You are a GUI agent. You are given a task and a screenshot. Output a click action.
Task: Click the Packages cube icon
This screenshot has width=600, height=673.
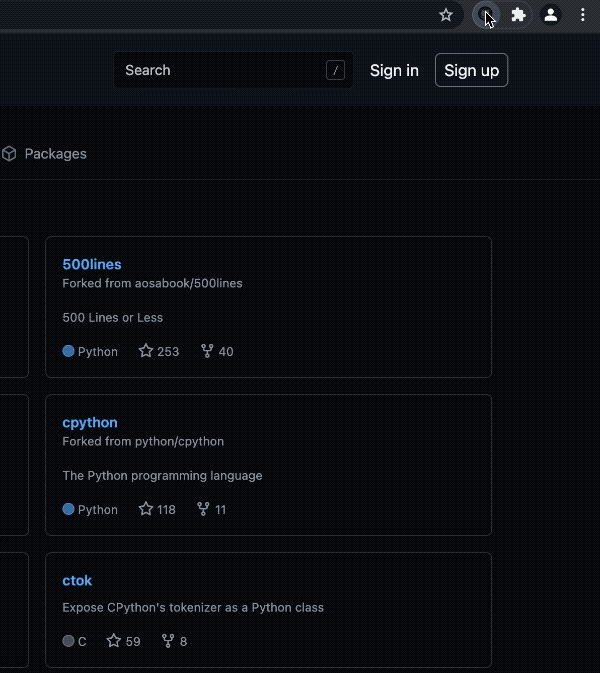(x=9, y=154)
